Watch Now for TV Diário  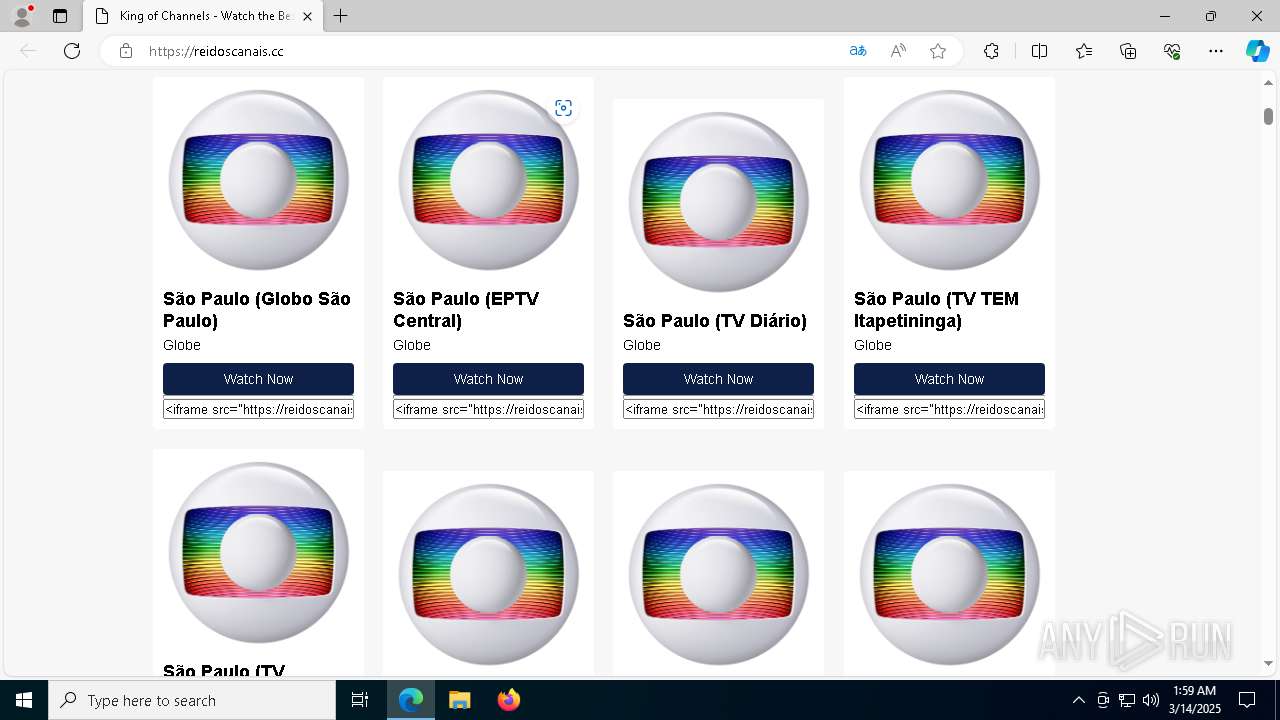[718, 379]
